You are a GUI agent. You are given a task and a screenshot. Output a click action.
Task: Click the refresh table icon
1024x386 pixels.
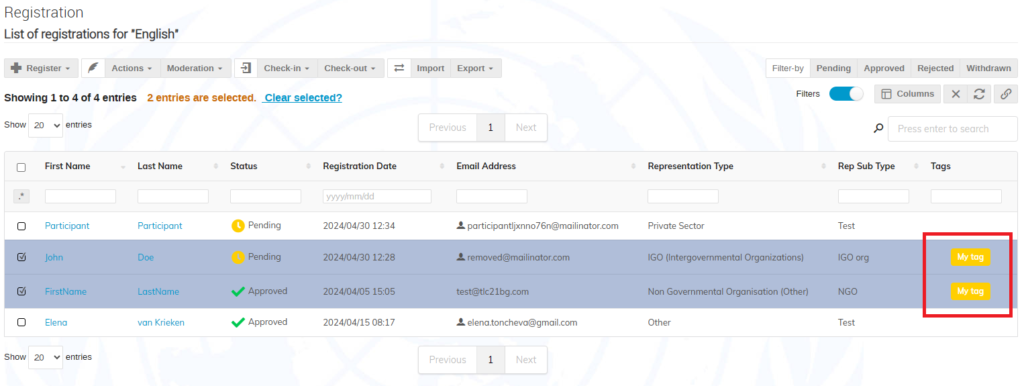pyautogui.click(x=979, y=94)
